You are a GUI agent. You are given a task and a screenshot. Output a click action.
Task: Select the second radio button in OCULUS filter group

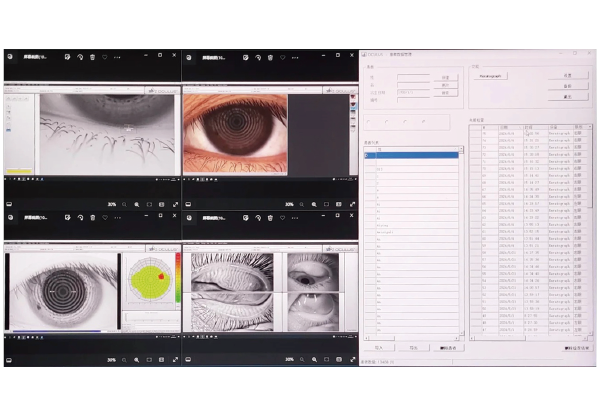pyautogui.click(x=387, y=122)
